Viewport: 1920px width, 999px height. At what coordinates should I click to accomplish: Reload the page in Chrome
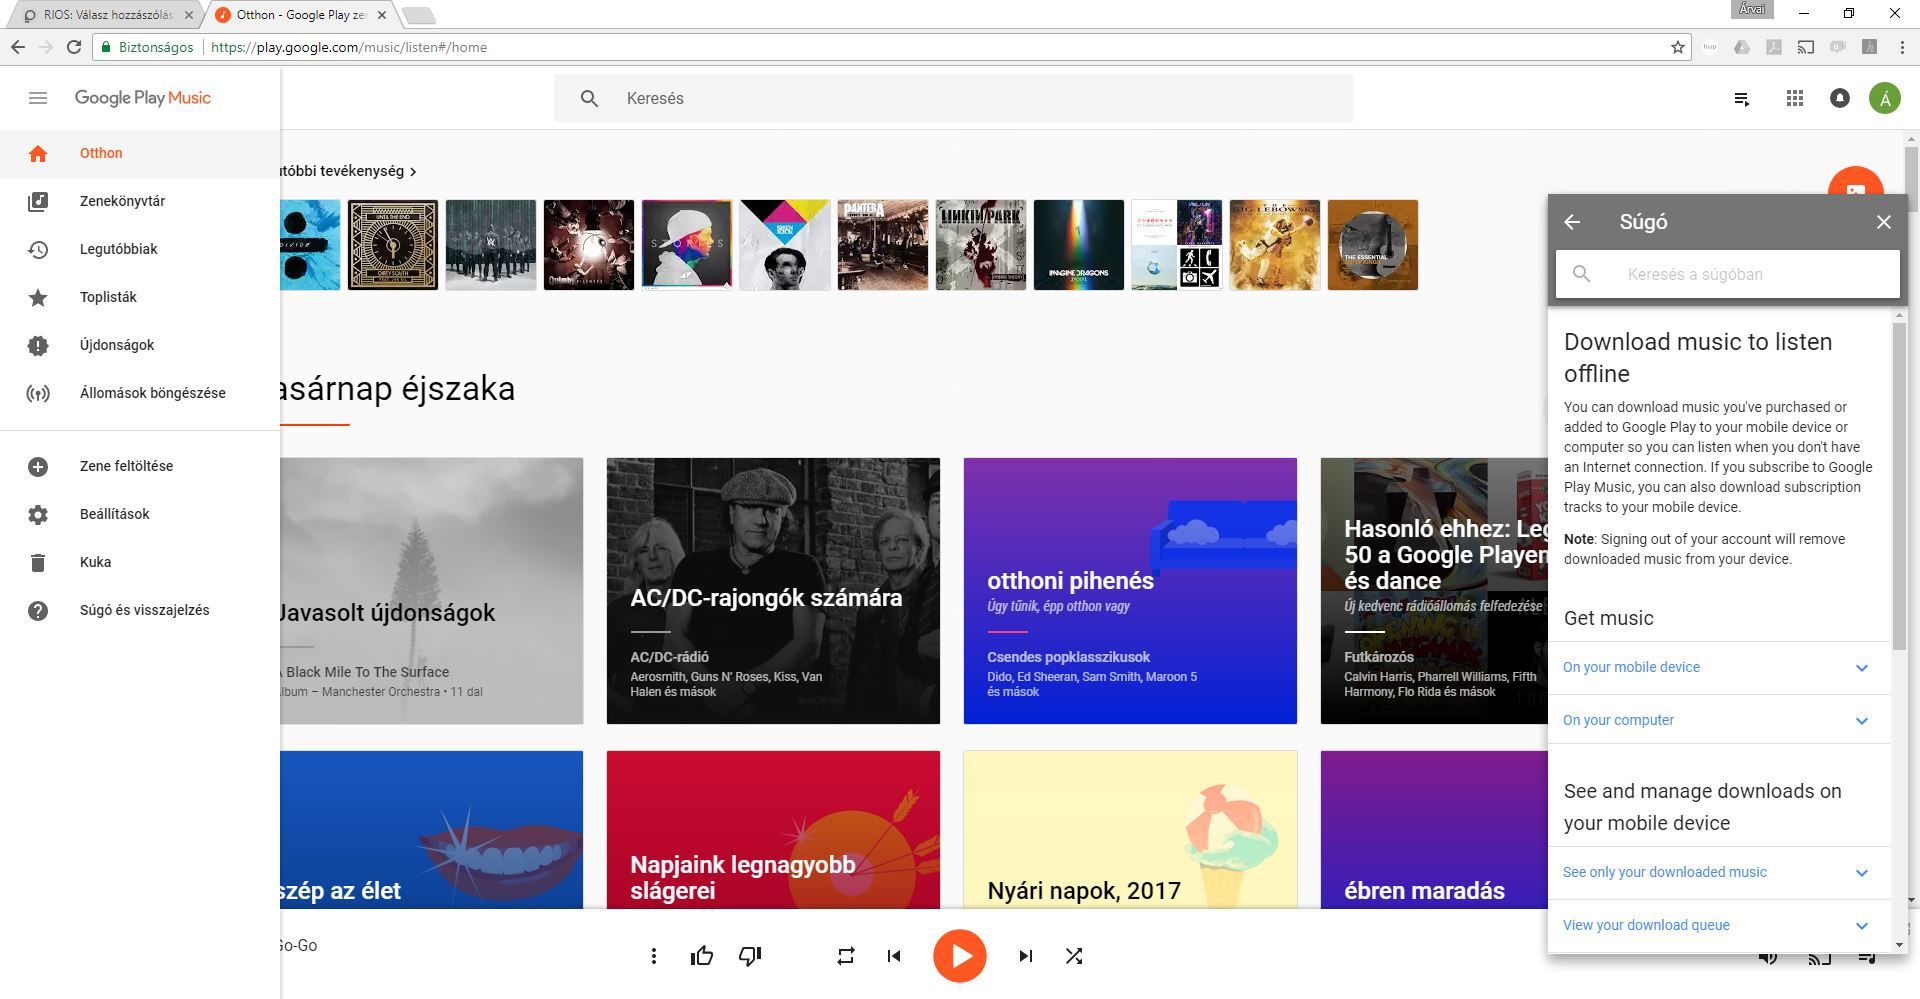[74, 47]
